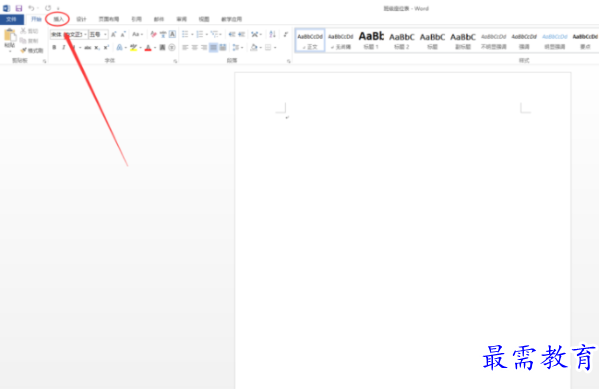This screenshot has height=389, width=604.
Task: Cut the selection with the scissors button
Action: 29,31
